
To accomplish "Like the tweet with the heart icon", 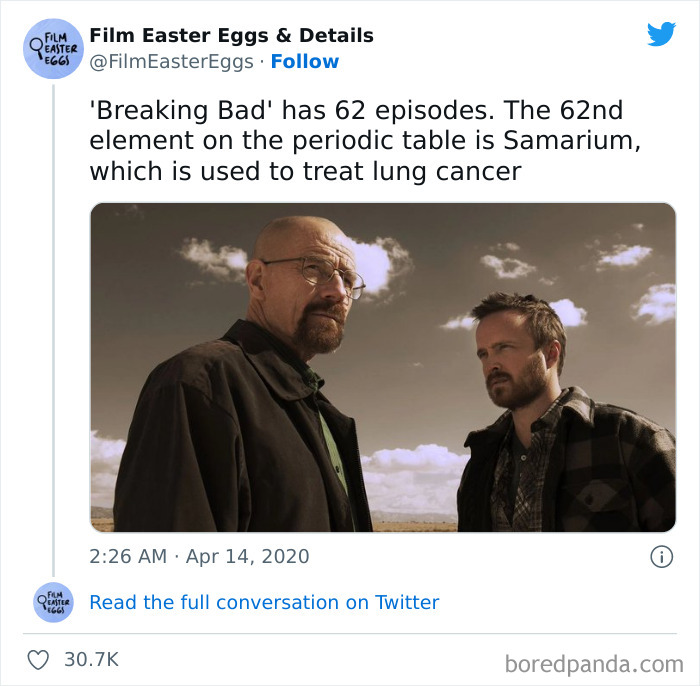I will coord(38,660).
